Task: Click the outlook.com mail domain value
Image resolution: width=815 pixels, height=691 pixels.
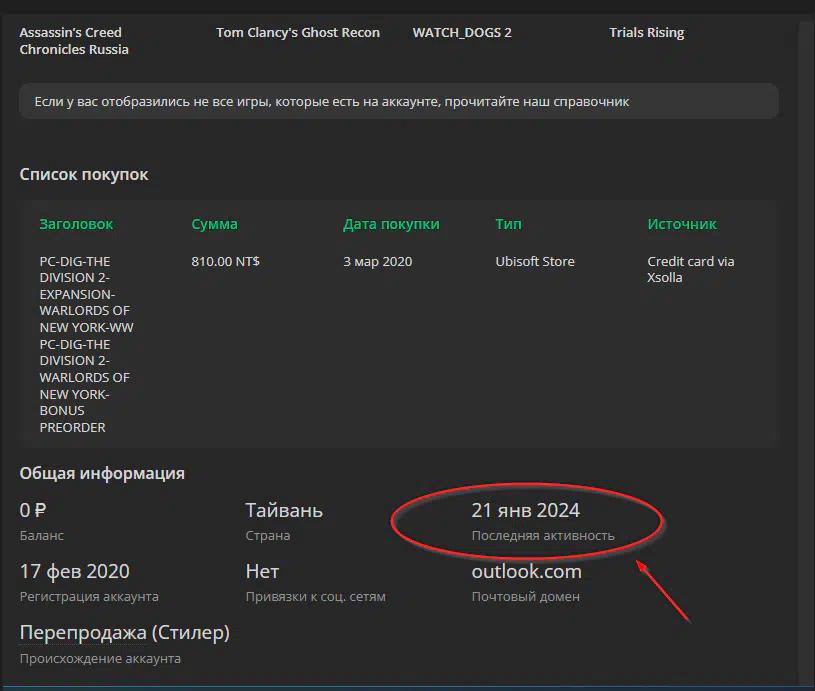Action: (526, 571)
